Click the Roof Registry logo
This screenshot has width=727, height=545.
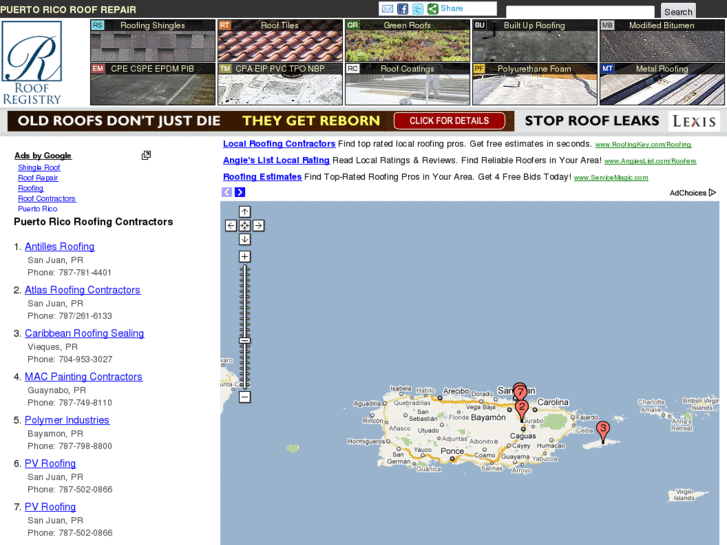coord(32,63)
